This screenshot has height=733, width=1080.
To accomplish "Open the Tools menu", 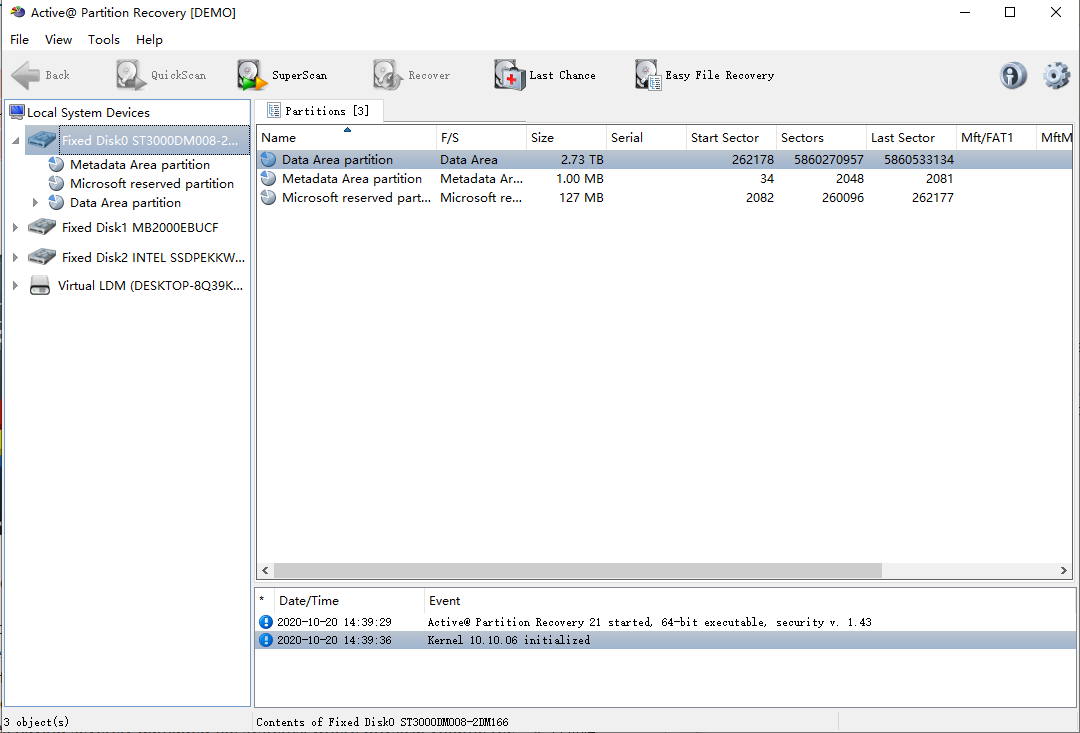I will point(103,40).
